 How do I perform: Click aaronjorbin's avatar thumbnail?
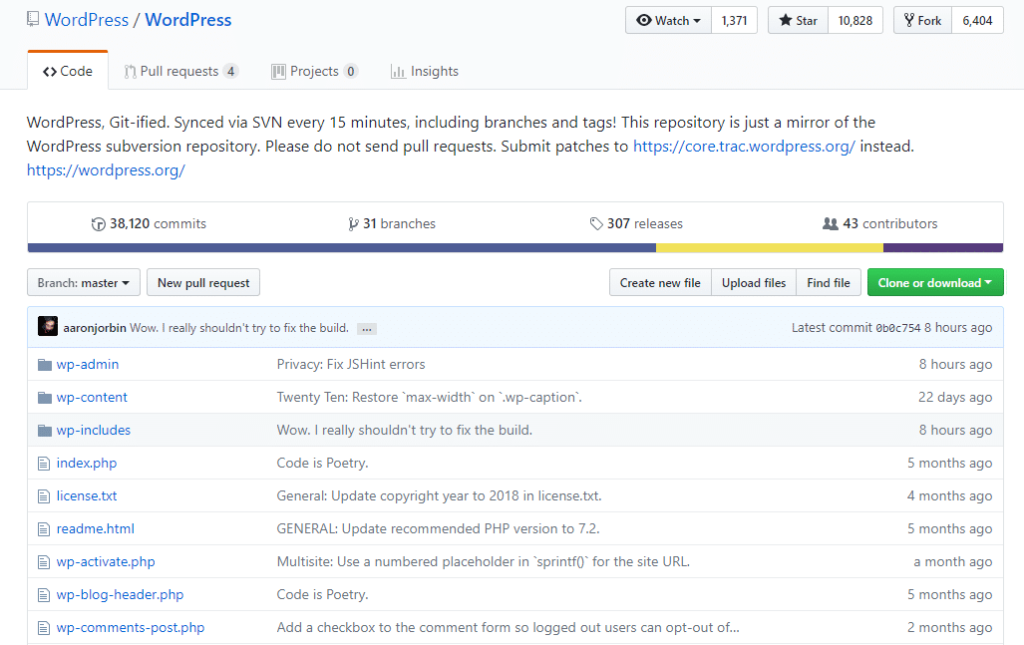(48, 327)
